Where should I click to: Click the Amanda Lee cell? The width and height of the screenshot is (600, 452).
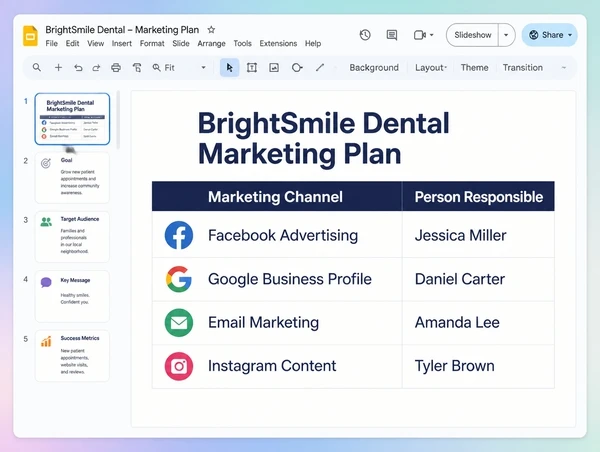pos(478,323)
